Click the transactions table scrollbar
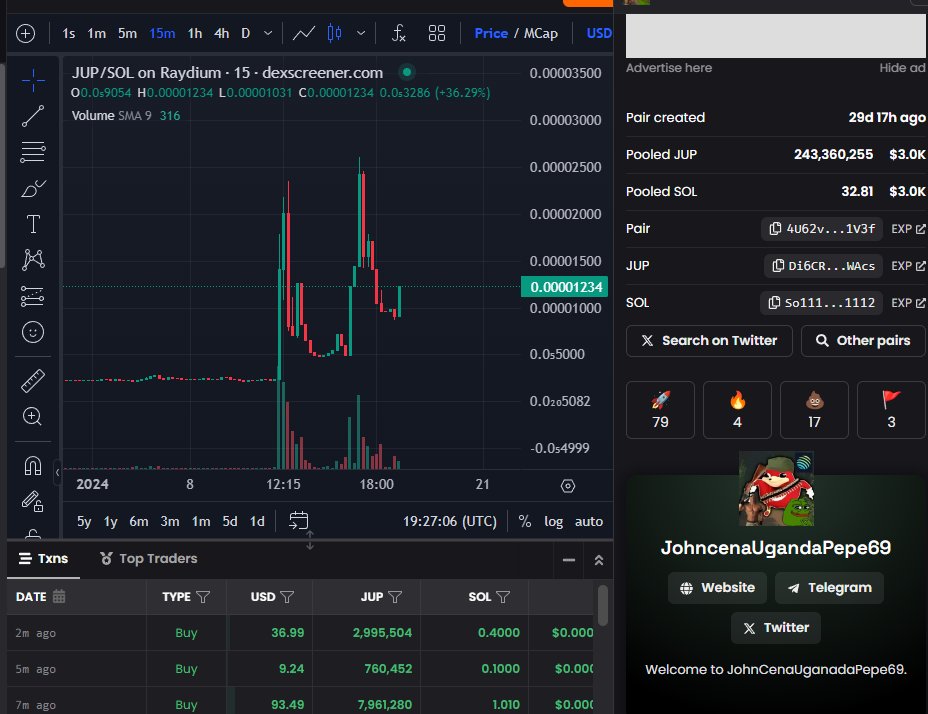928x714 pixels. (x=602, y=605)
